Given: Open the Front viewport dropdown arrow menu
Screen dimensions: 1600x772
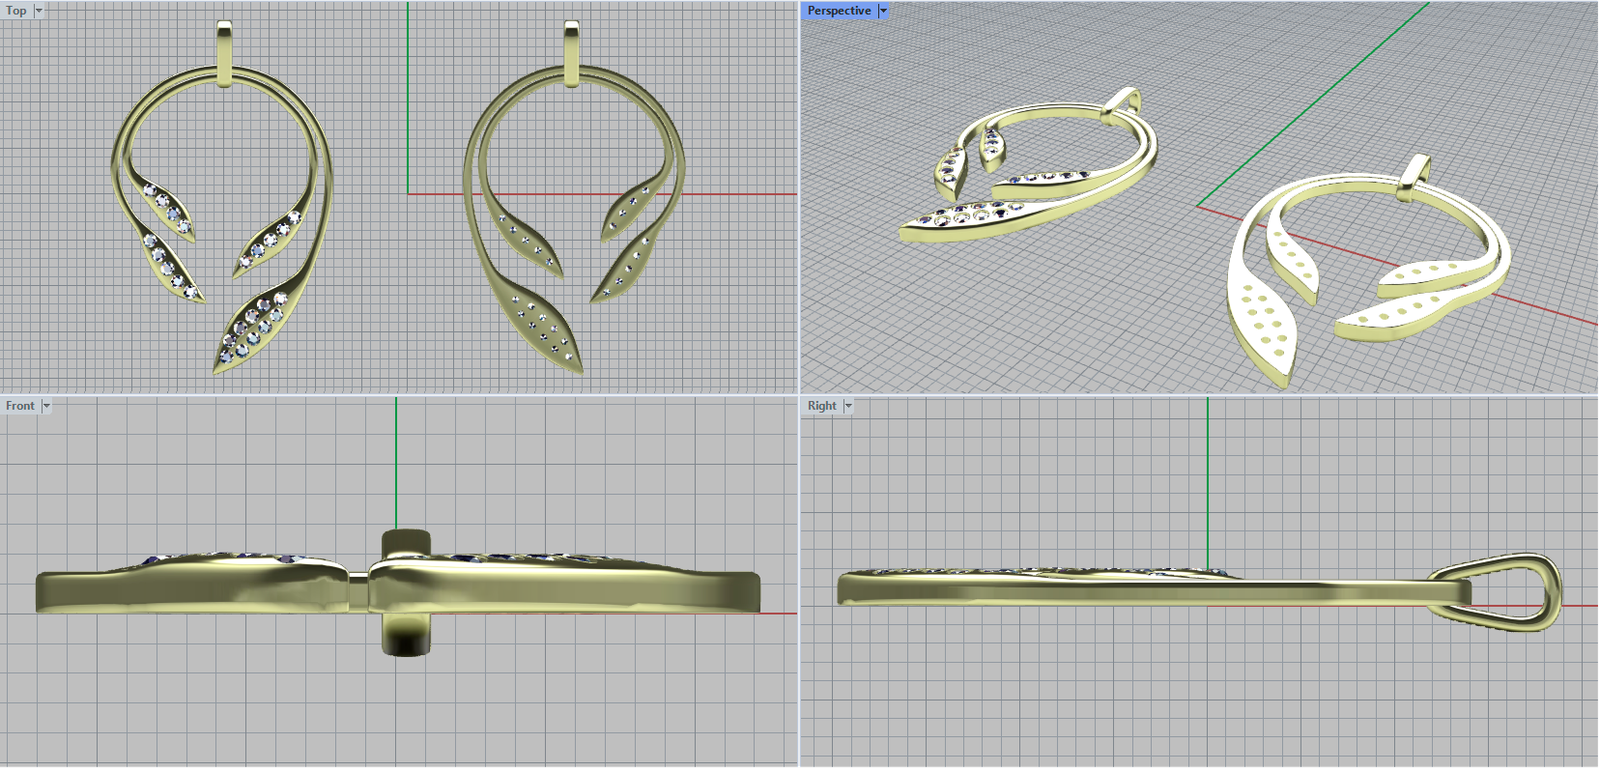Looking at the screenshot, I should click(x=46, y=406).
